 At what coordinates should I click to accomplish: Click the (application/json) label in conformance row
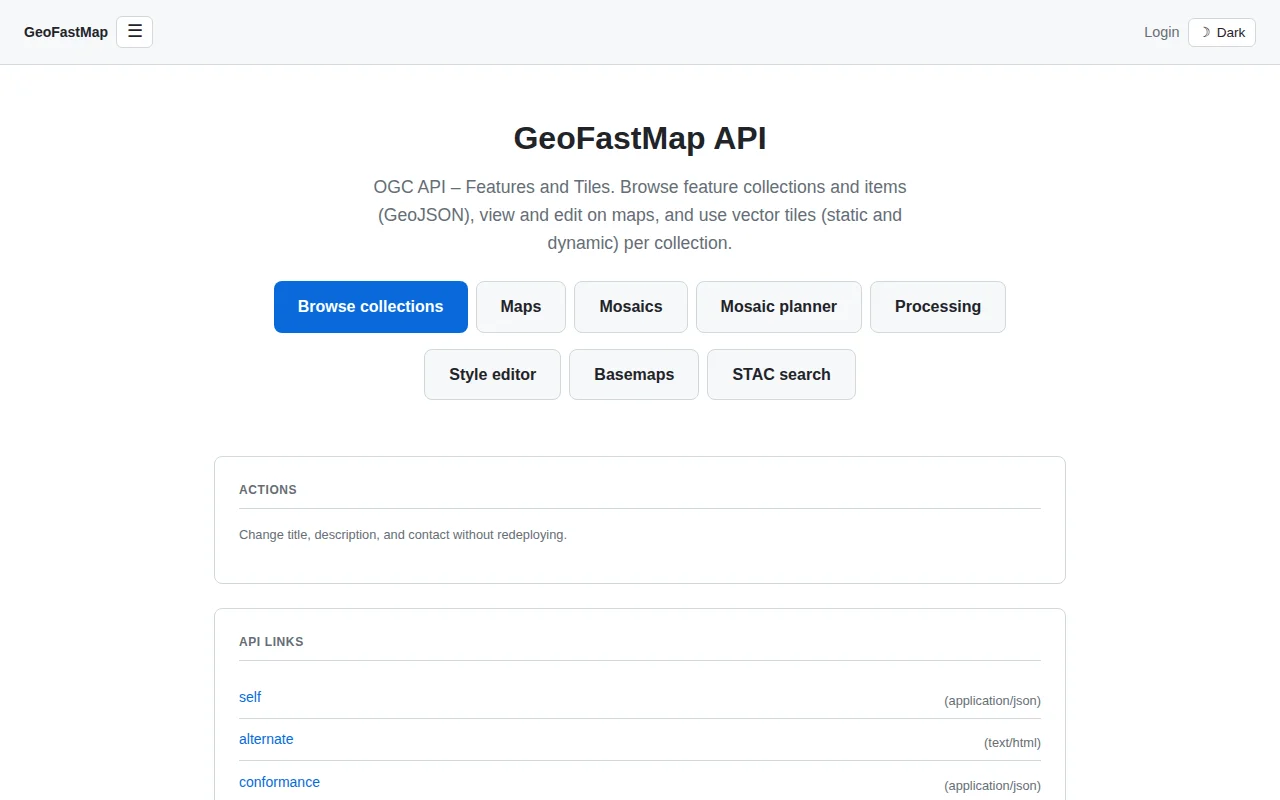point(992,786)
